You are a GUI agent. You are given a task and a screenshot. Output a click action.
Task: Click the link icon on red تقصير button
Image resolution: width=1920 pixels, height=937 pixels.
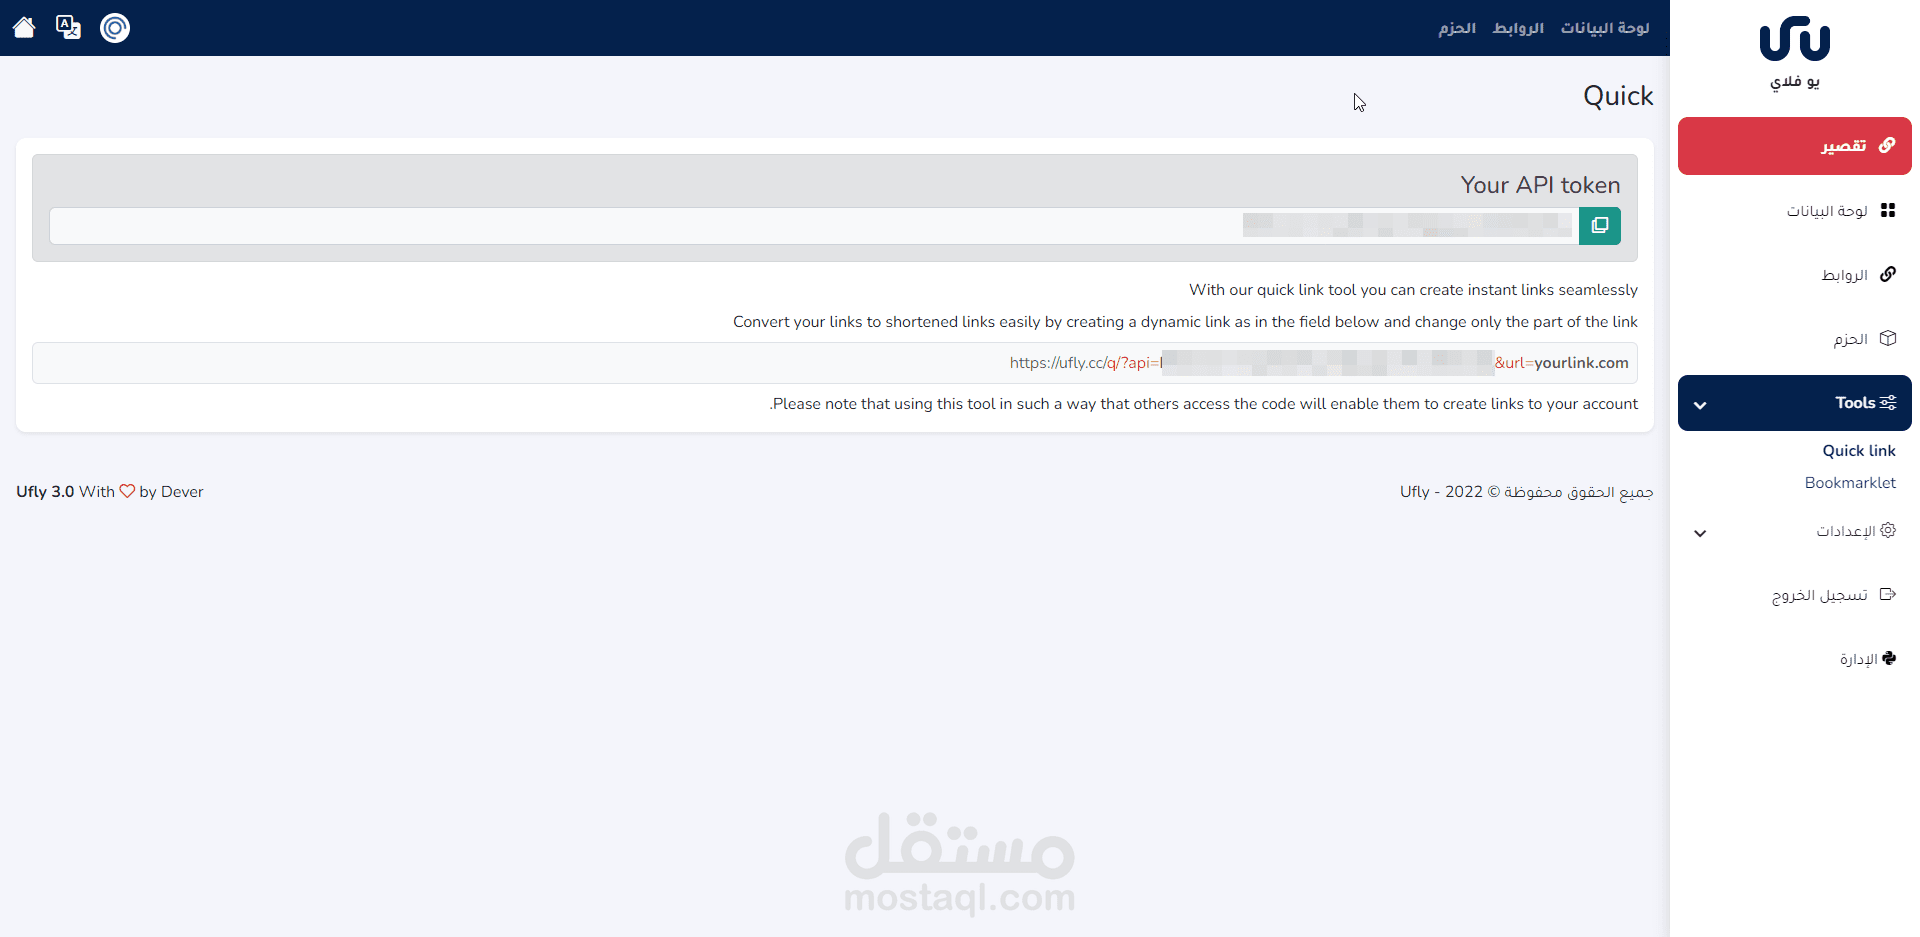[1887, 146]
